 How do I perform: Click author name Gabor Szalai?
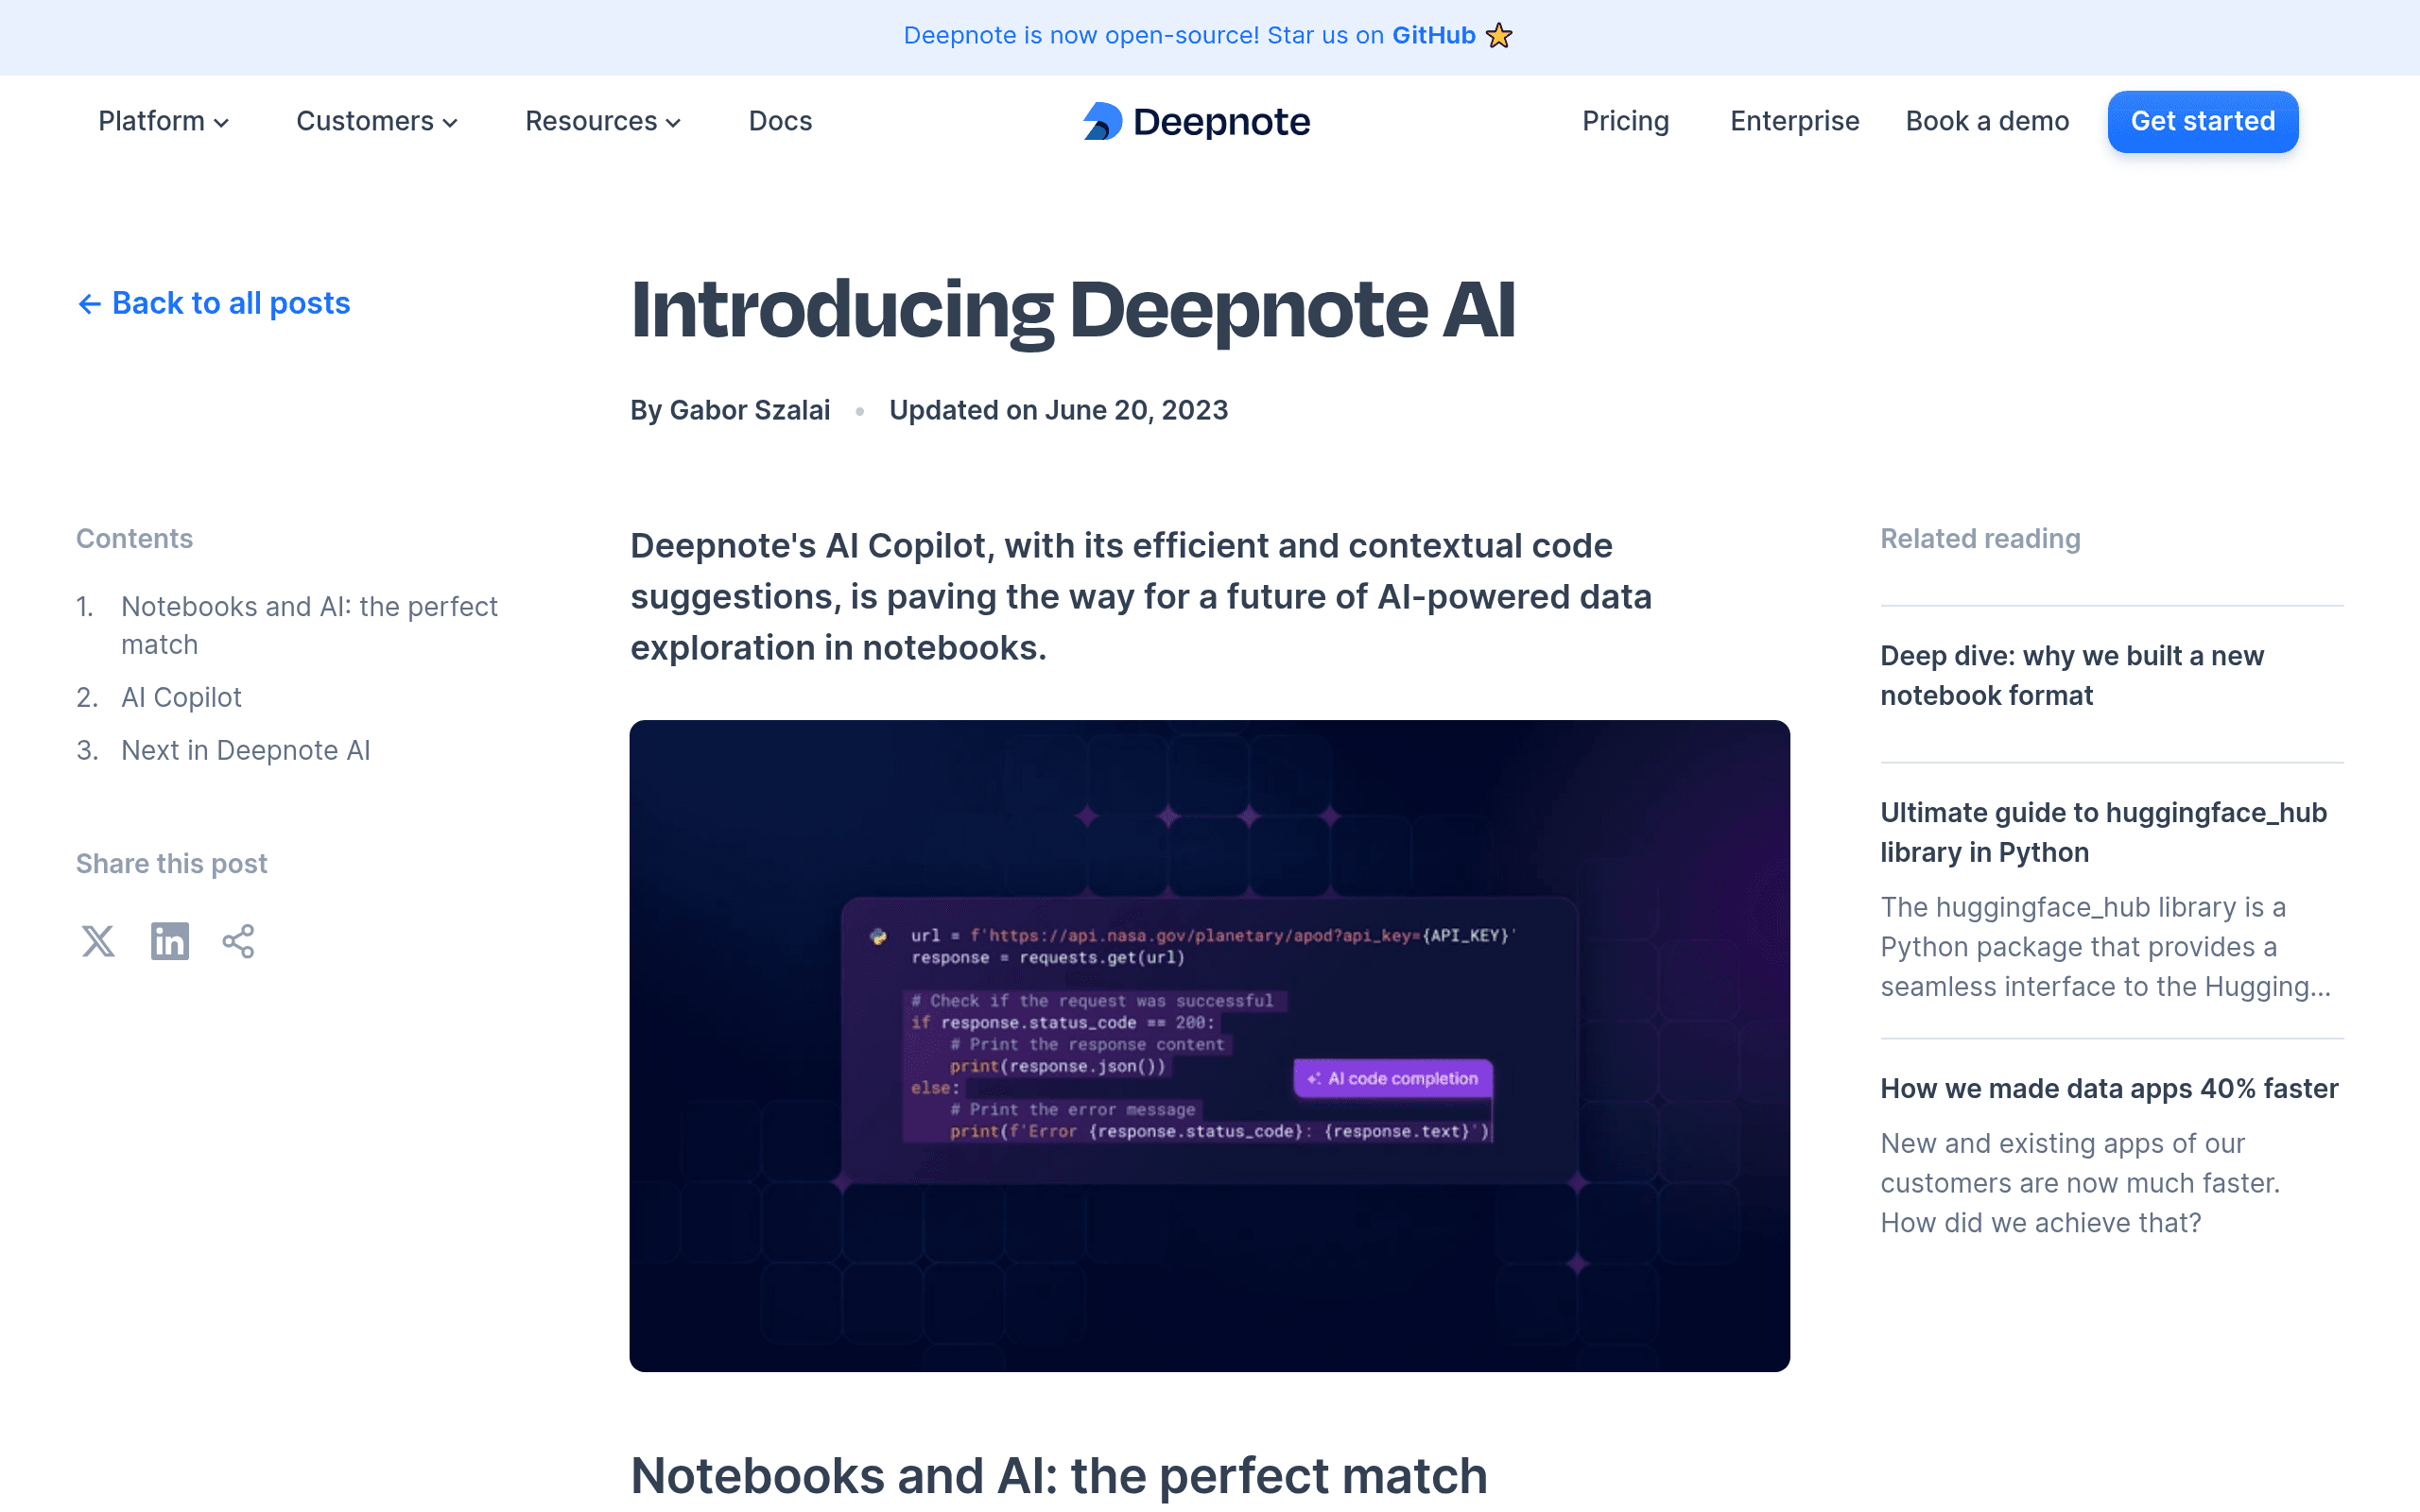click(x=749, y=410)
